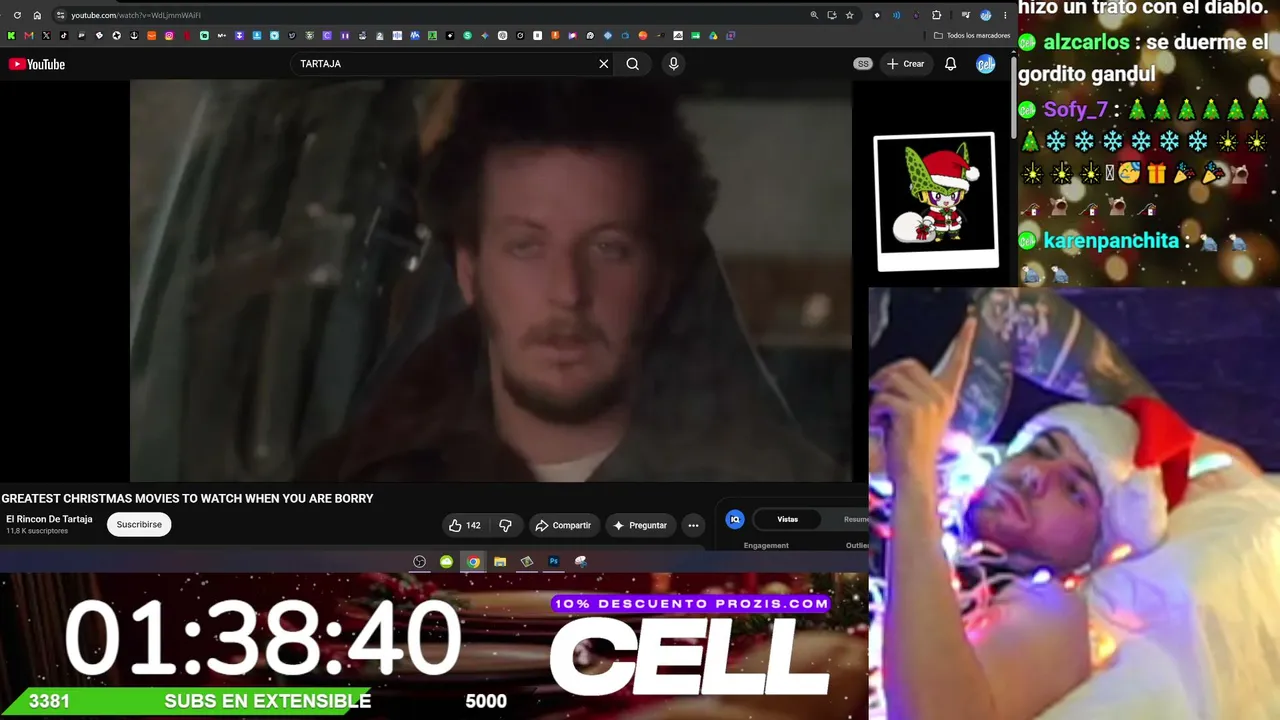Open OBS Studio from the taskbar
Screen dimensions: 1280x720
420,562
